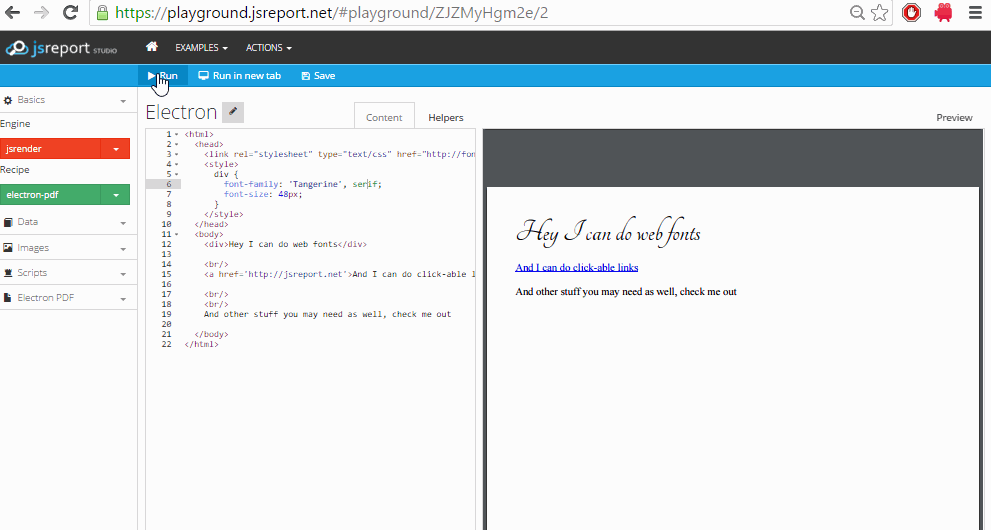Open the browser hamburger menu
This screenshot has width=991, height=530.
tap(975, 13)
